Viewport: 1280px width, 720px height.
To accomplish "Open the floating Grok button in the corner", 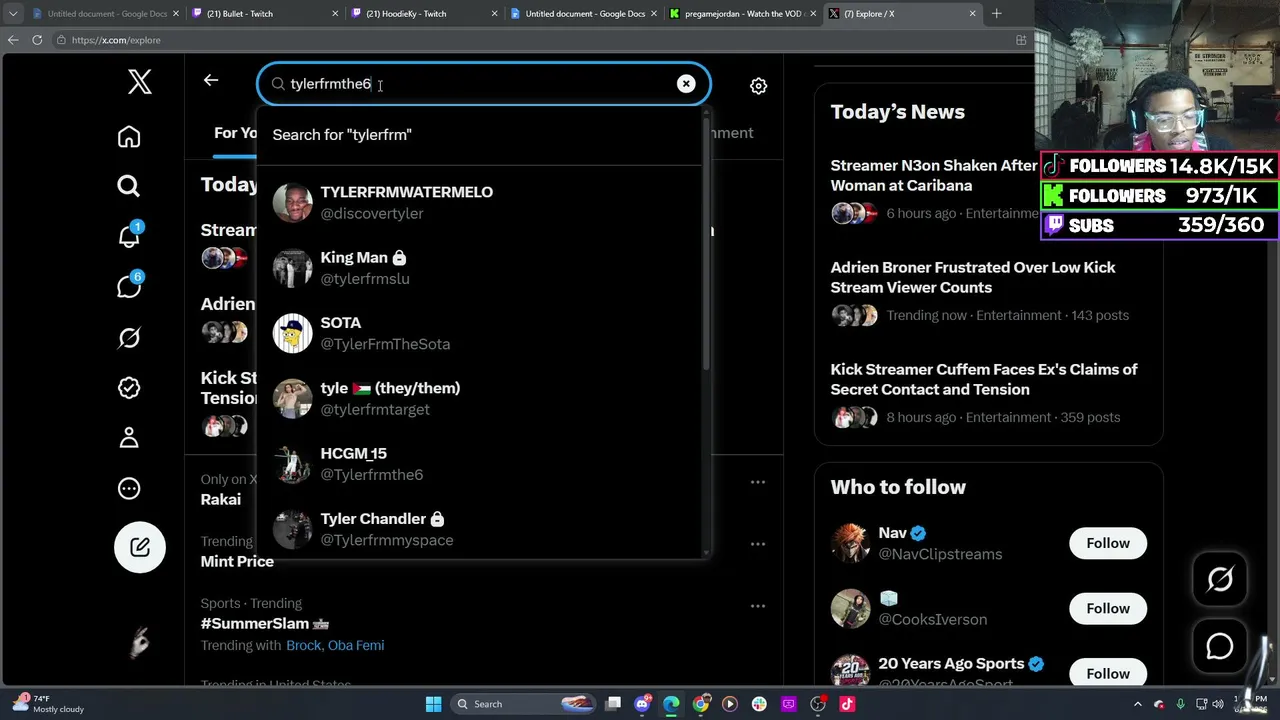I will click(1220, 579).
